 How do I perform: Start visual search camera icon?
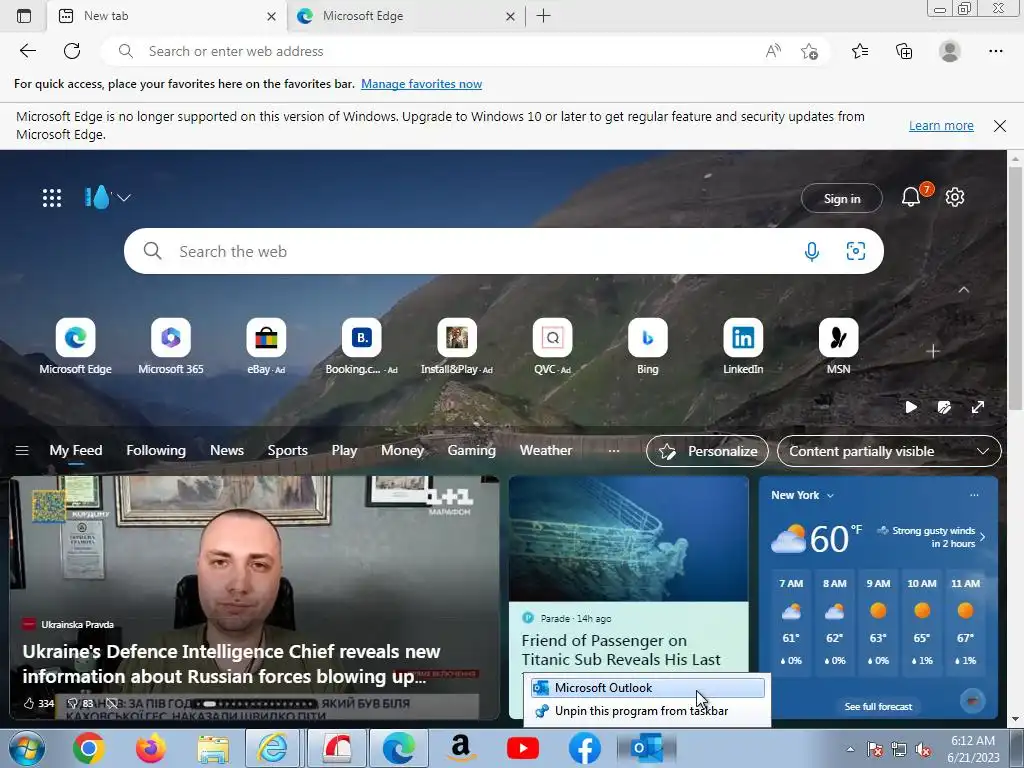click(x=856, y=251)
